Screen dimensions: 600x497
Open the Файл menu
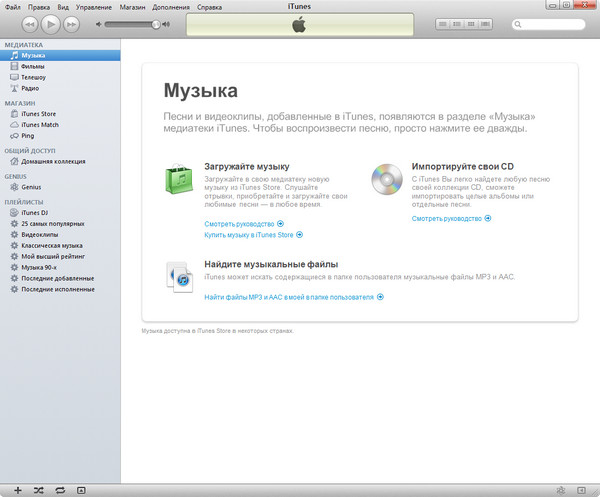pos(13,7)
